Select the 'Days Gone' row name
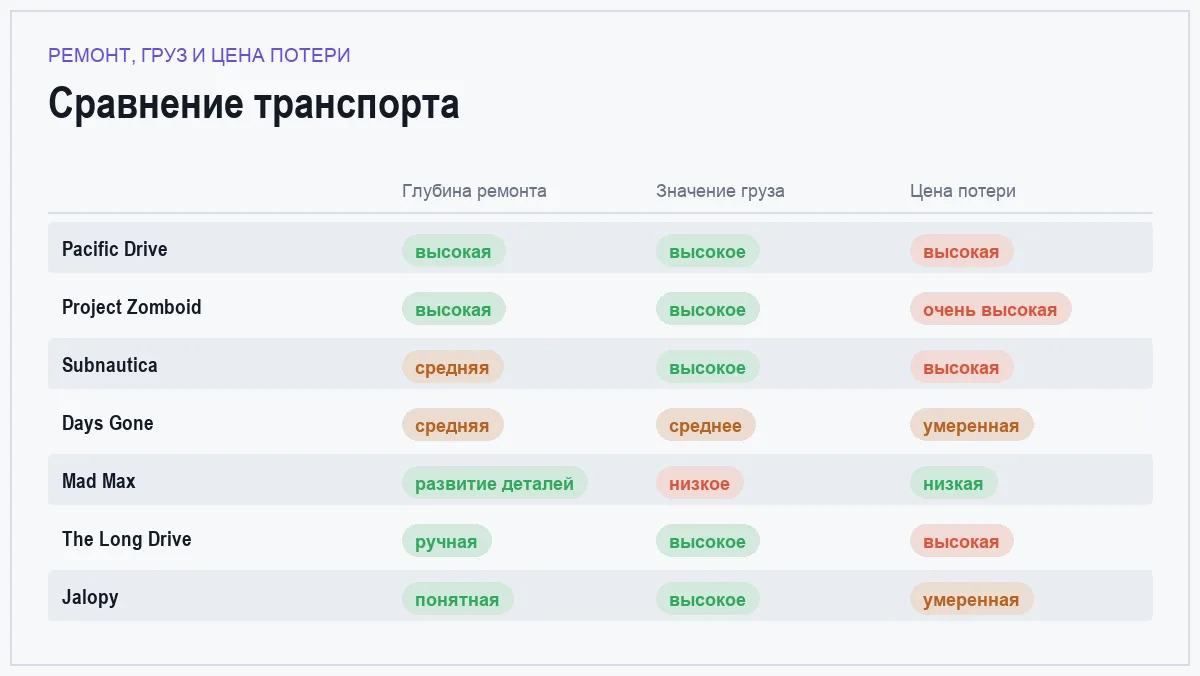 108,423
